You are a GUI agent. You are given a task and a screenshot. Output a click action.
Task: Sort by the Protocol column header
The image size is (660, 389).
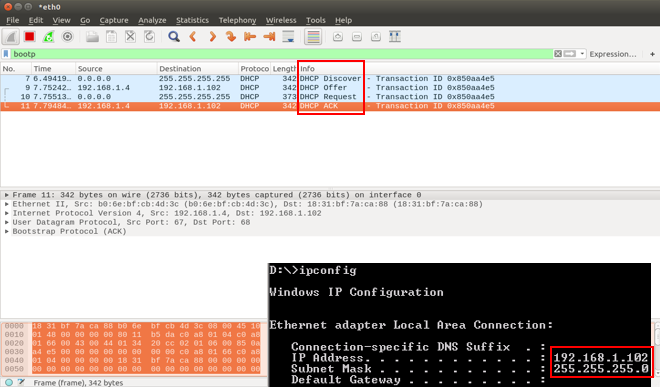pyautogui.click(x=254, y=69)
